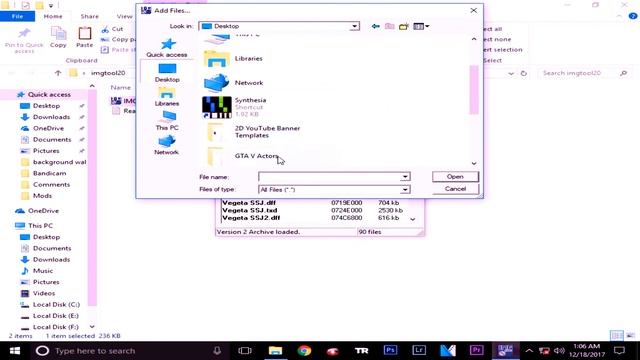Select Vegeta SSJ.txd in IMG Tool list

click(249, 210)
